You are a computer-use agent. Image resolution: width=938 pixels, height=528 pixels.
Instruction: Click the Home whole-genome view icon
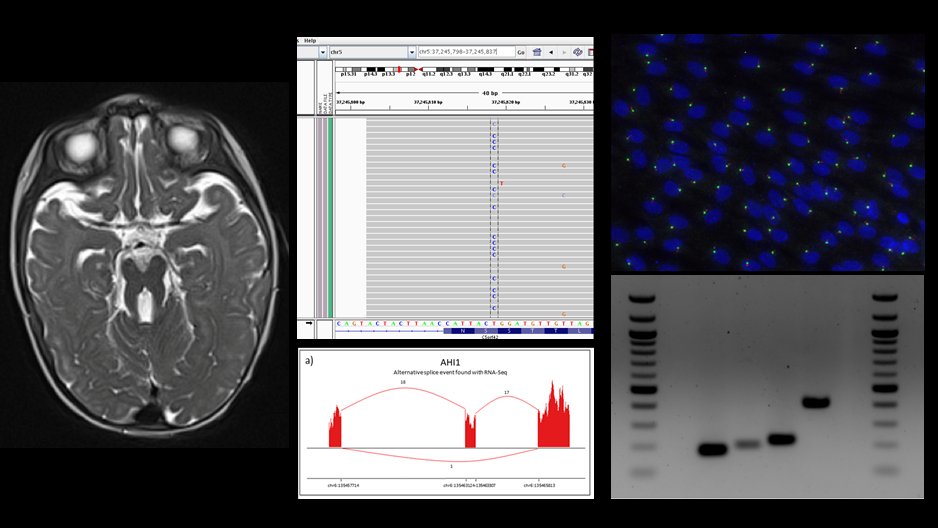pos(537,53)
